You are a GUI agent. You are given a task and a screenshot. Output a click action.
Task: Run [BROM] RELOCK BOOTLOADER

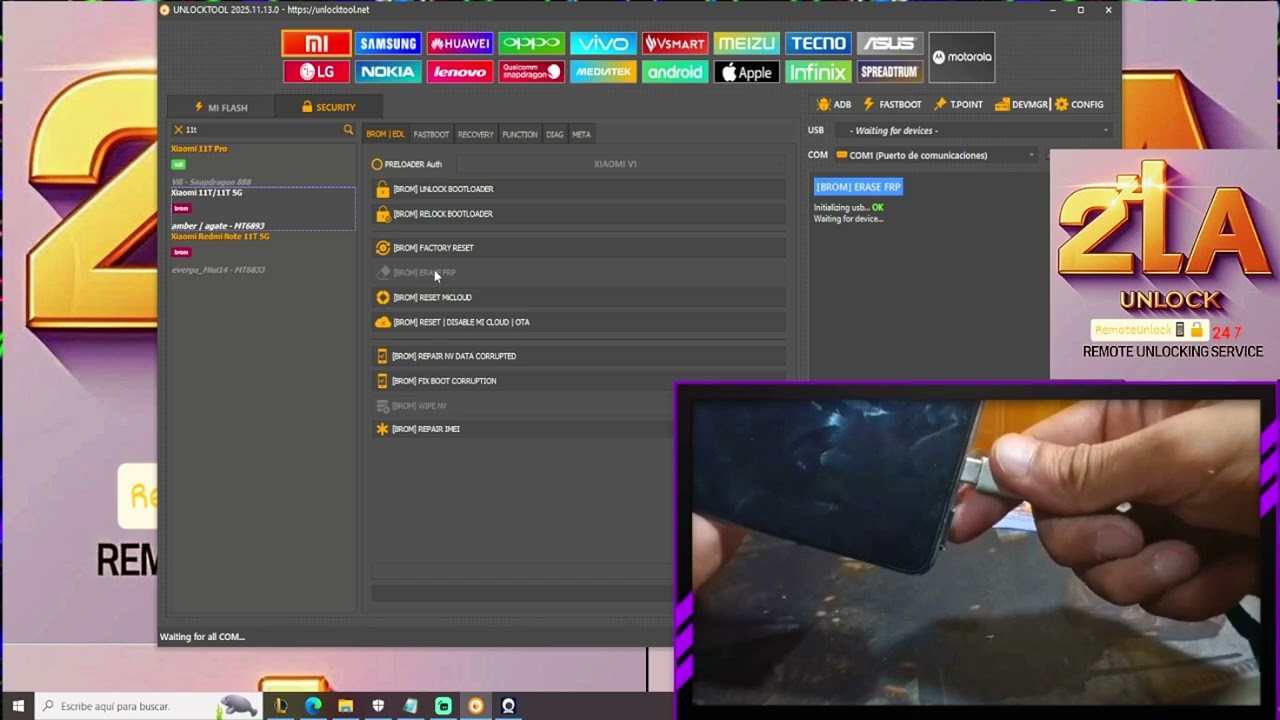coord(579,214)
